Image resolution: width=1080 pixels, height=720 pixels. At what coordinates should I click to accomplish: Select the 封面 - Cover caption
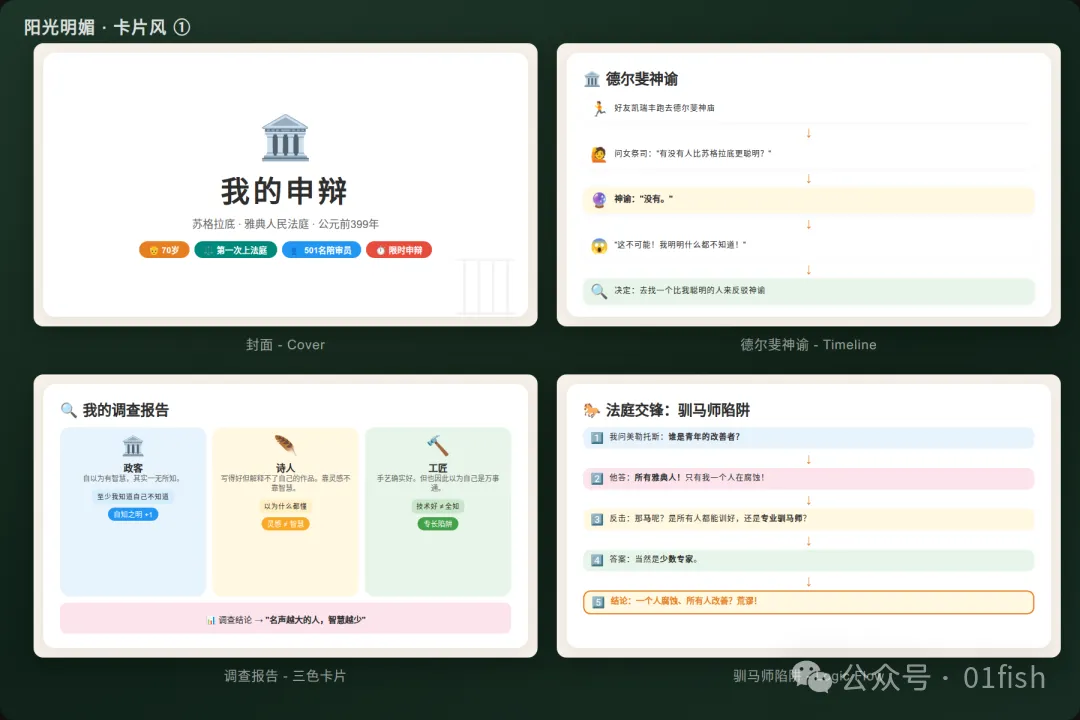tap(285, 345)
